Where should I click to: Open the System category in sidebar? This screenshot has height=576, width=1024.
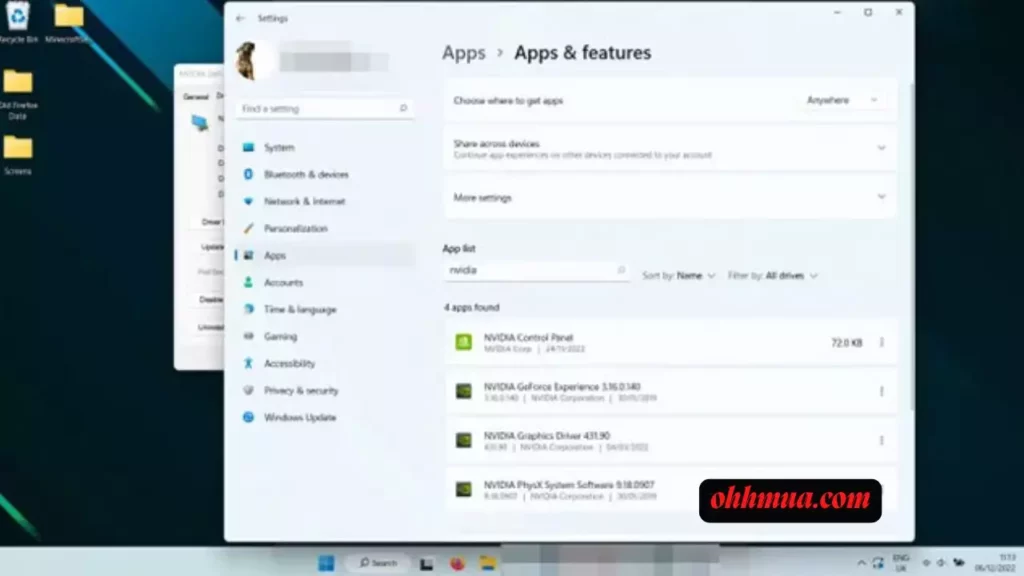pyautogui.click(x=325, y=148)
